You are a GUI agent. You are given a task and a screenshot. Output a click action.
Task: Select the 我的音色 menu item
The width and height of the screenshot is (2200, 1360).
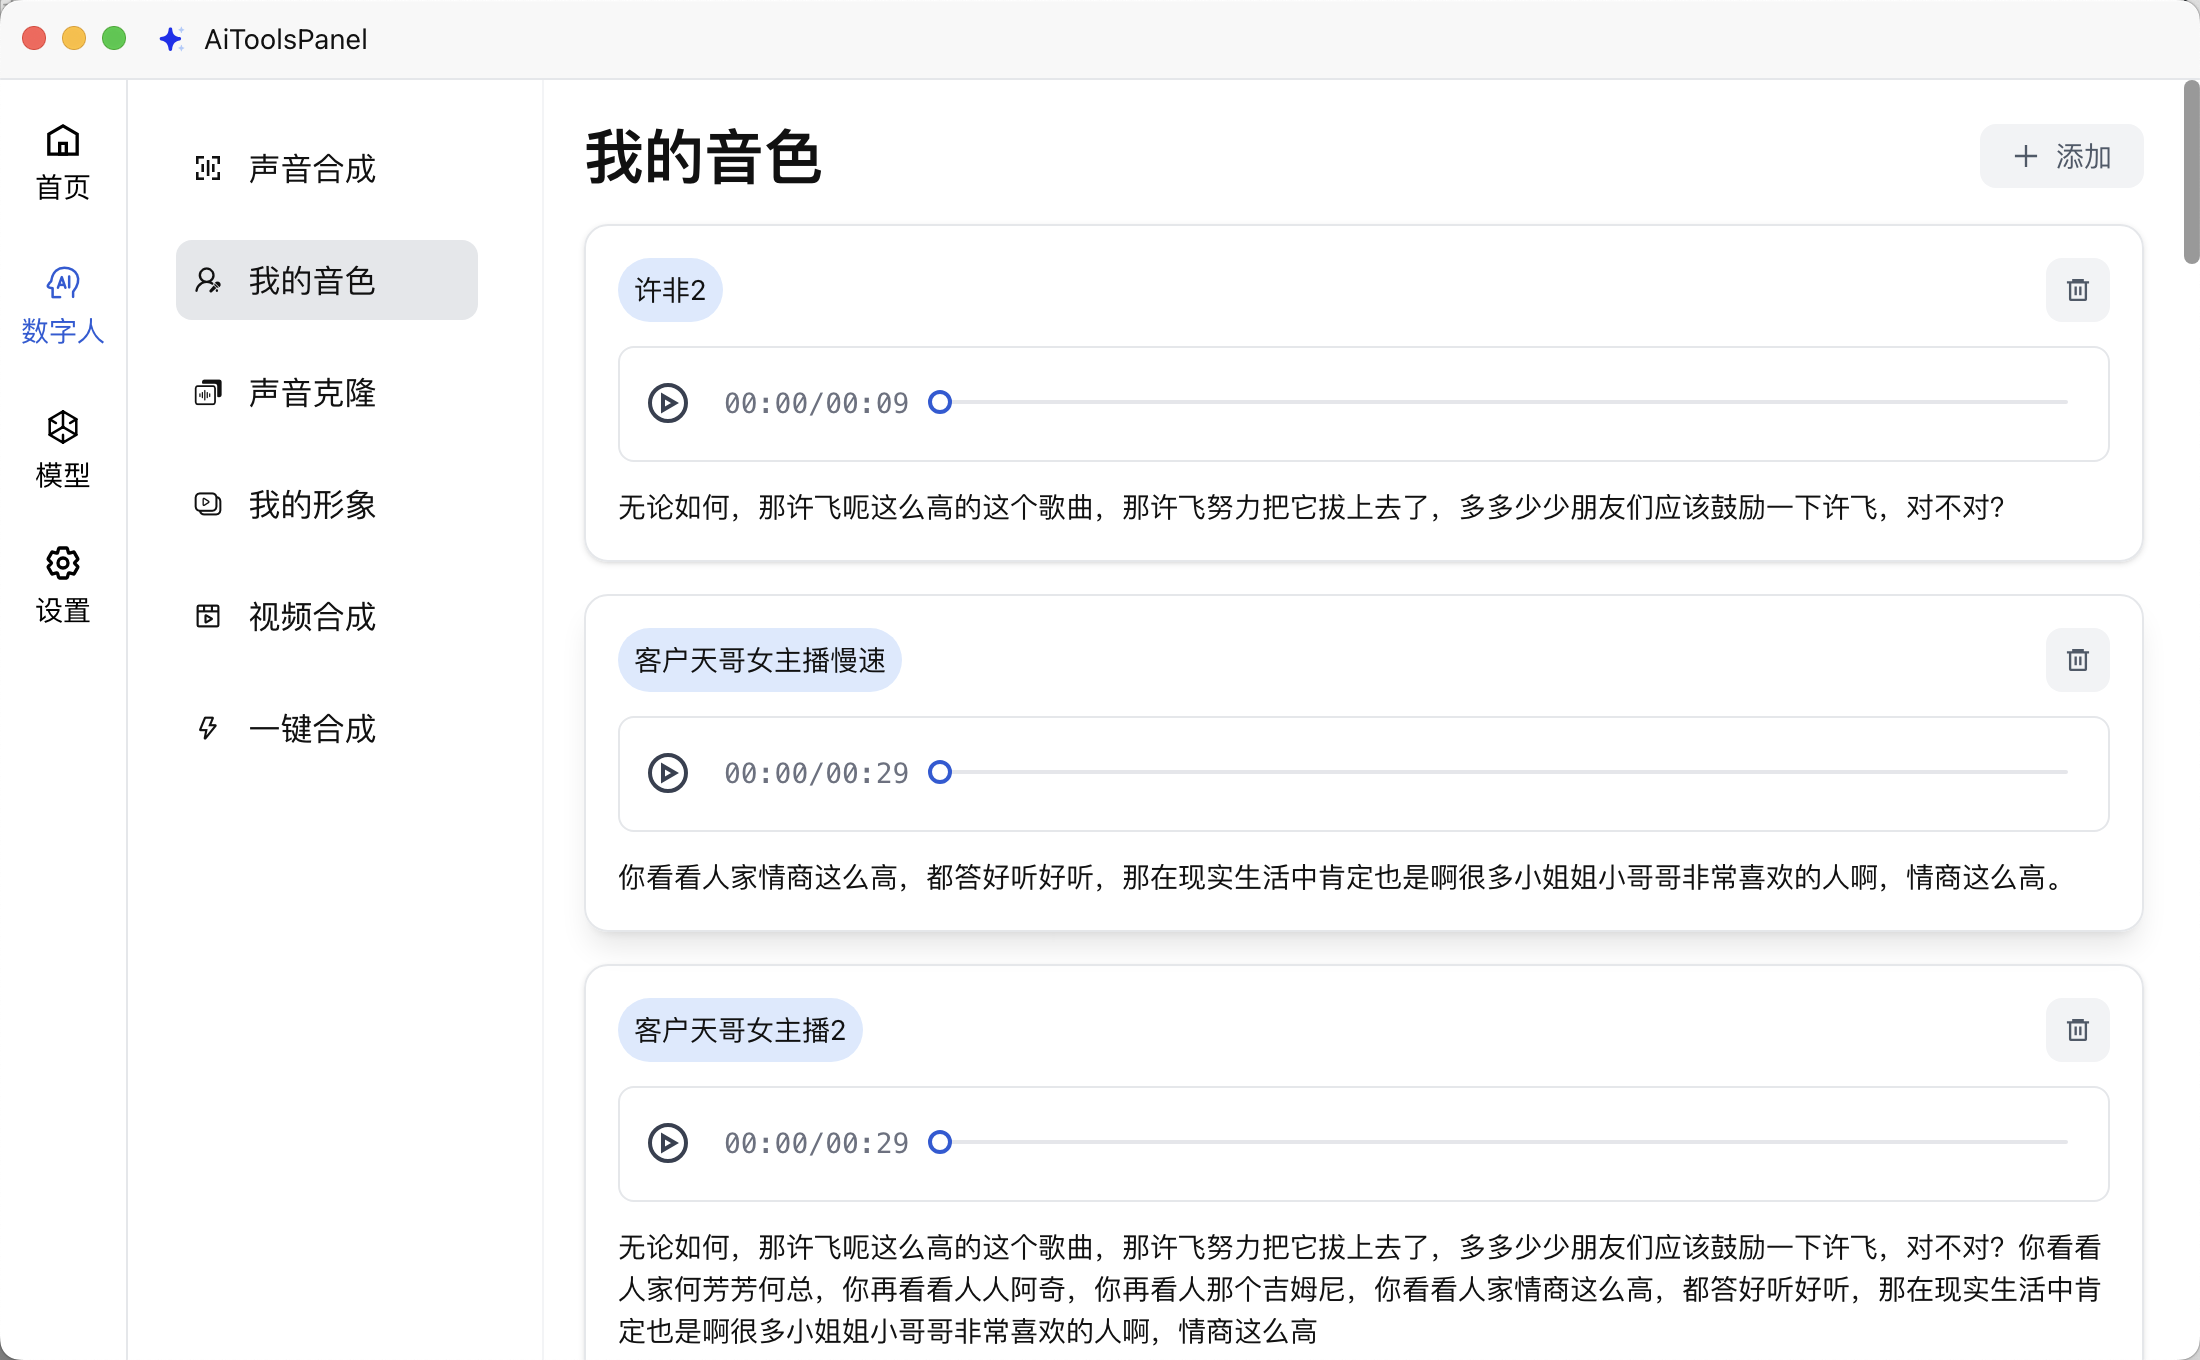(327, 280)
